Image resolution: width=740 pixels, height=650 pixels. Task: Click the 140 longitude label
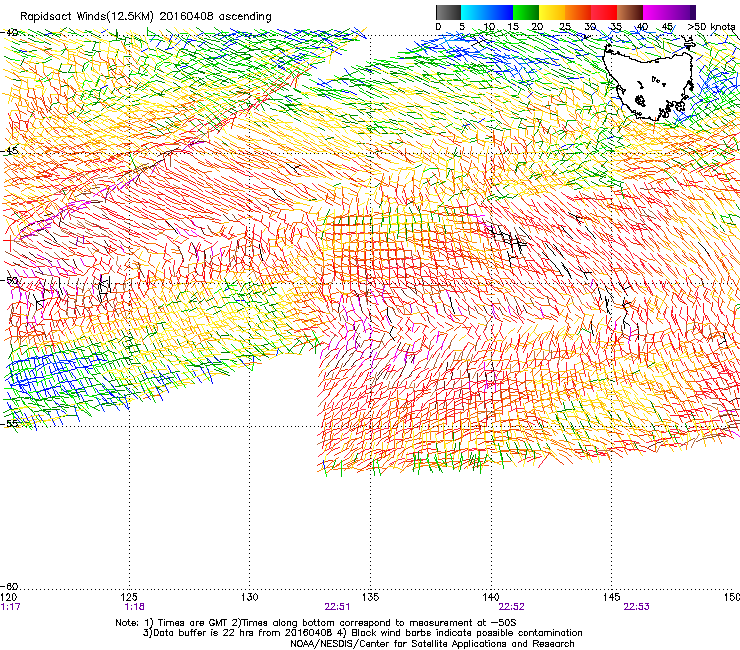click(491, 597)
